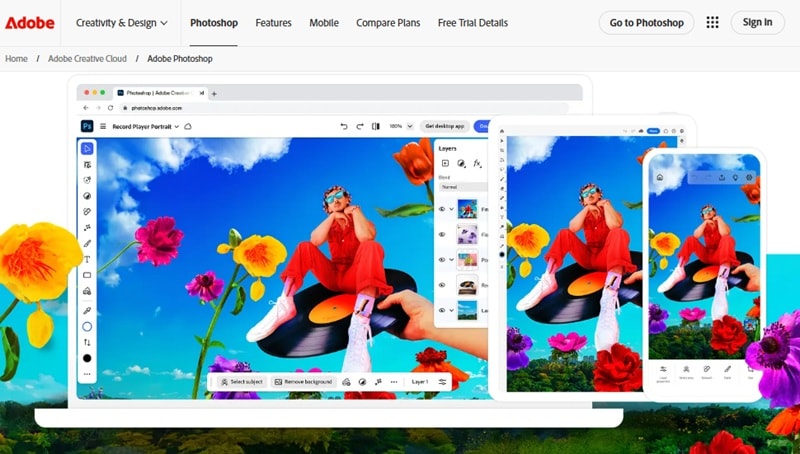Tap the home icon on phone mockup

point(660,177)
